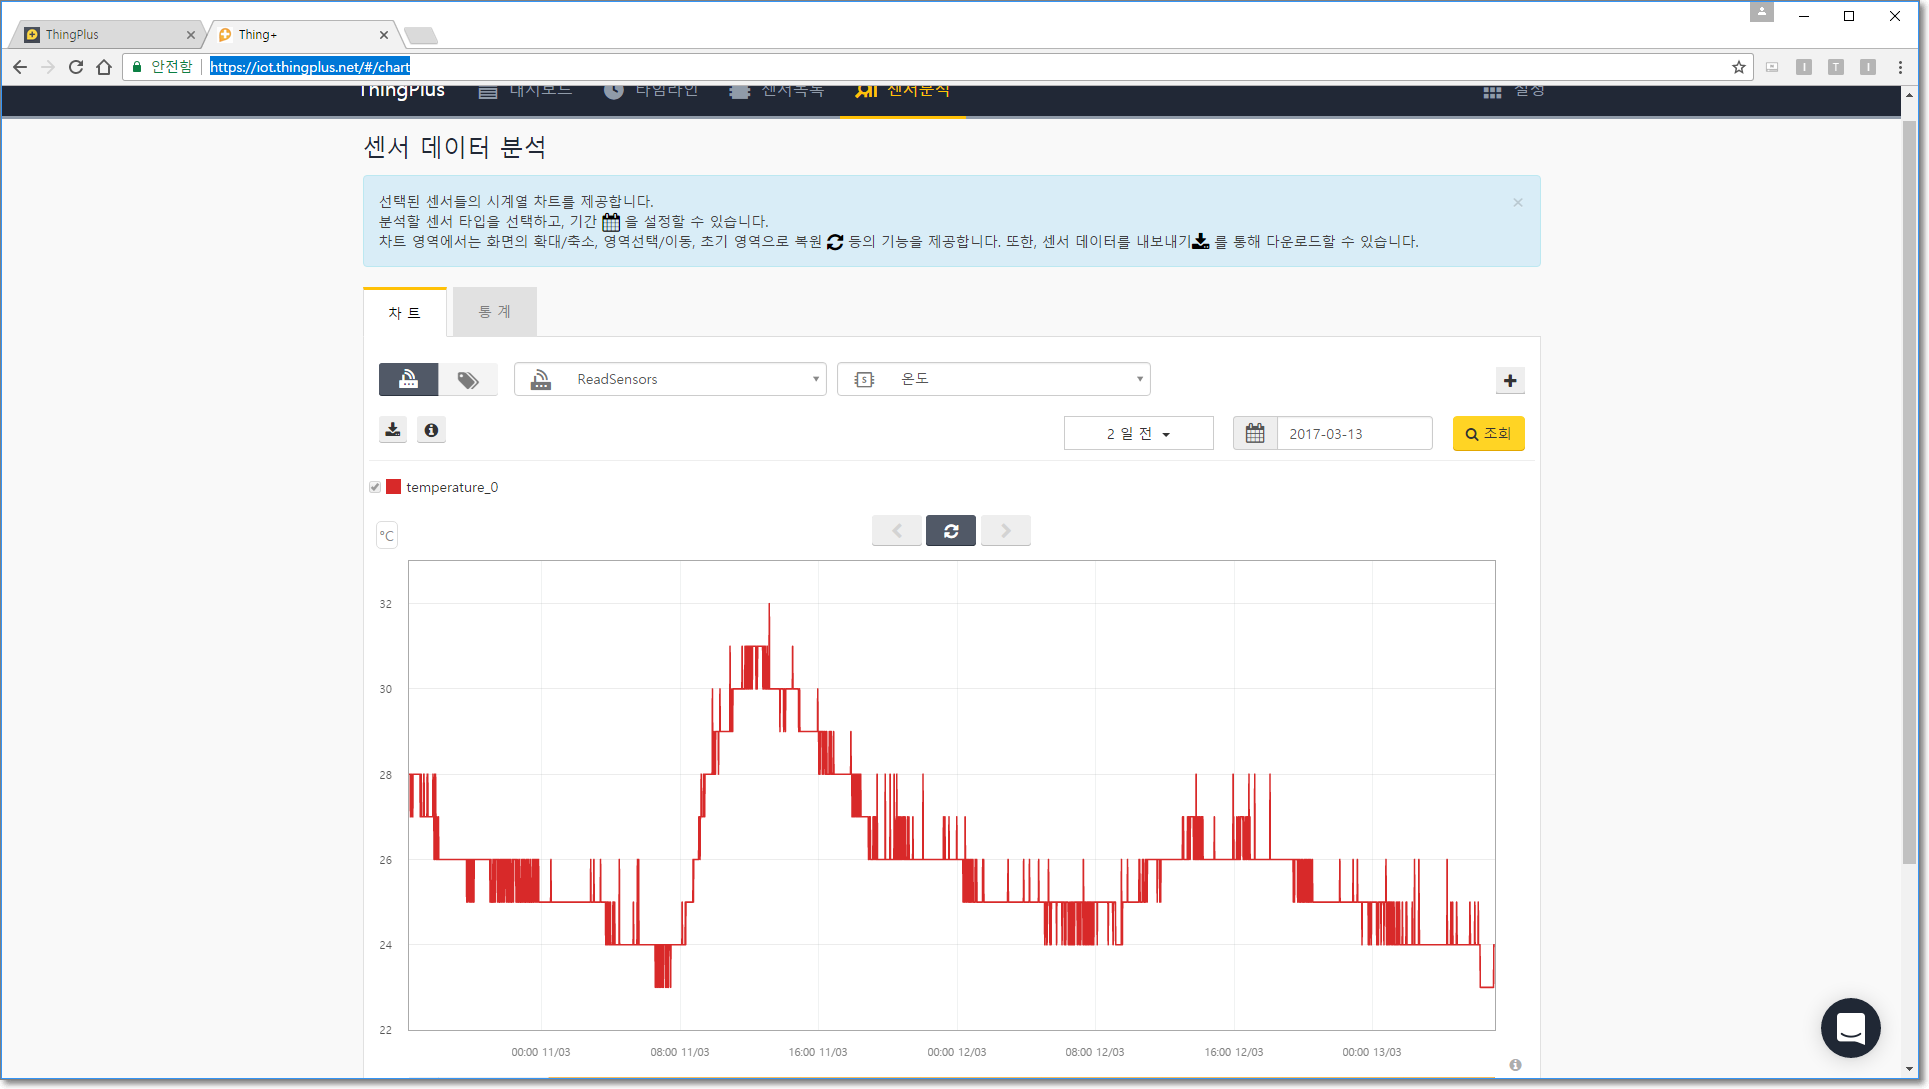Click the plus button to add sensor

point(1510,380)
